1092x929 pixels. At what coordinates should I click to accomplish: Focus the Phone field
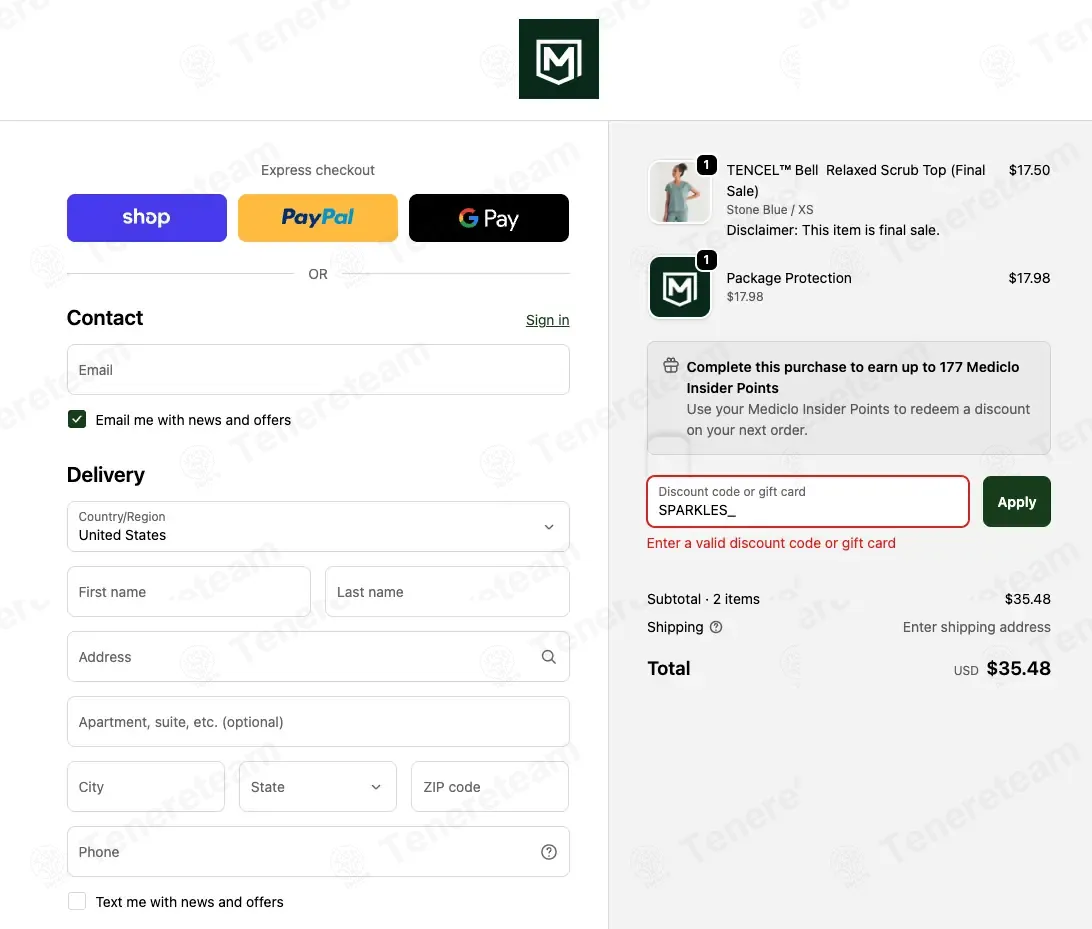point(318,852)
